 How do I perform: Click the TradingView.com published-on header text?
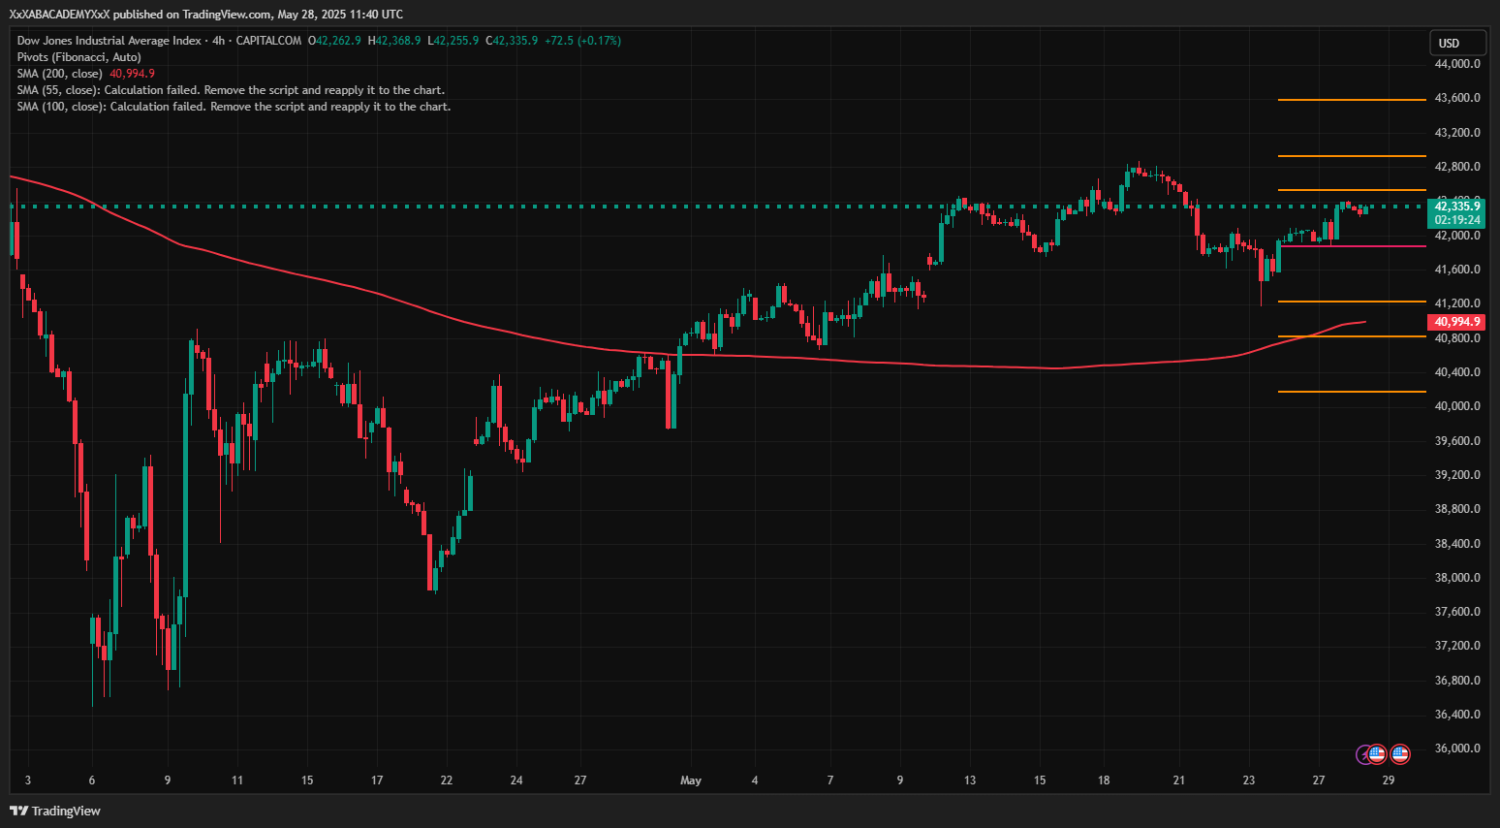(206, 14)
